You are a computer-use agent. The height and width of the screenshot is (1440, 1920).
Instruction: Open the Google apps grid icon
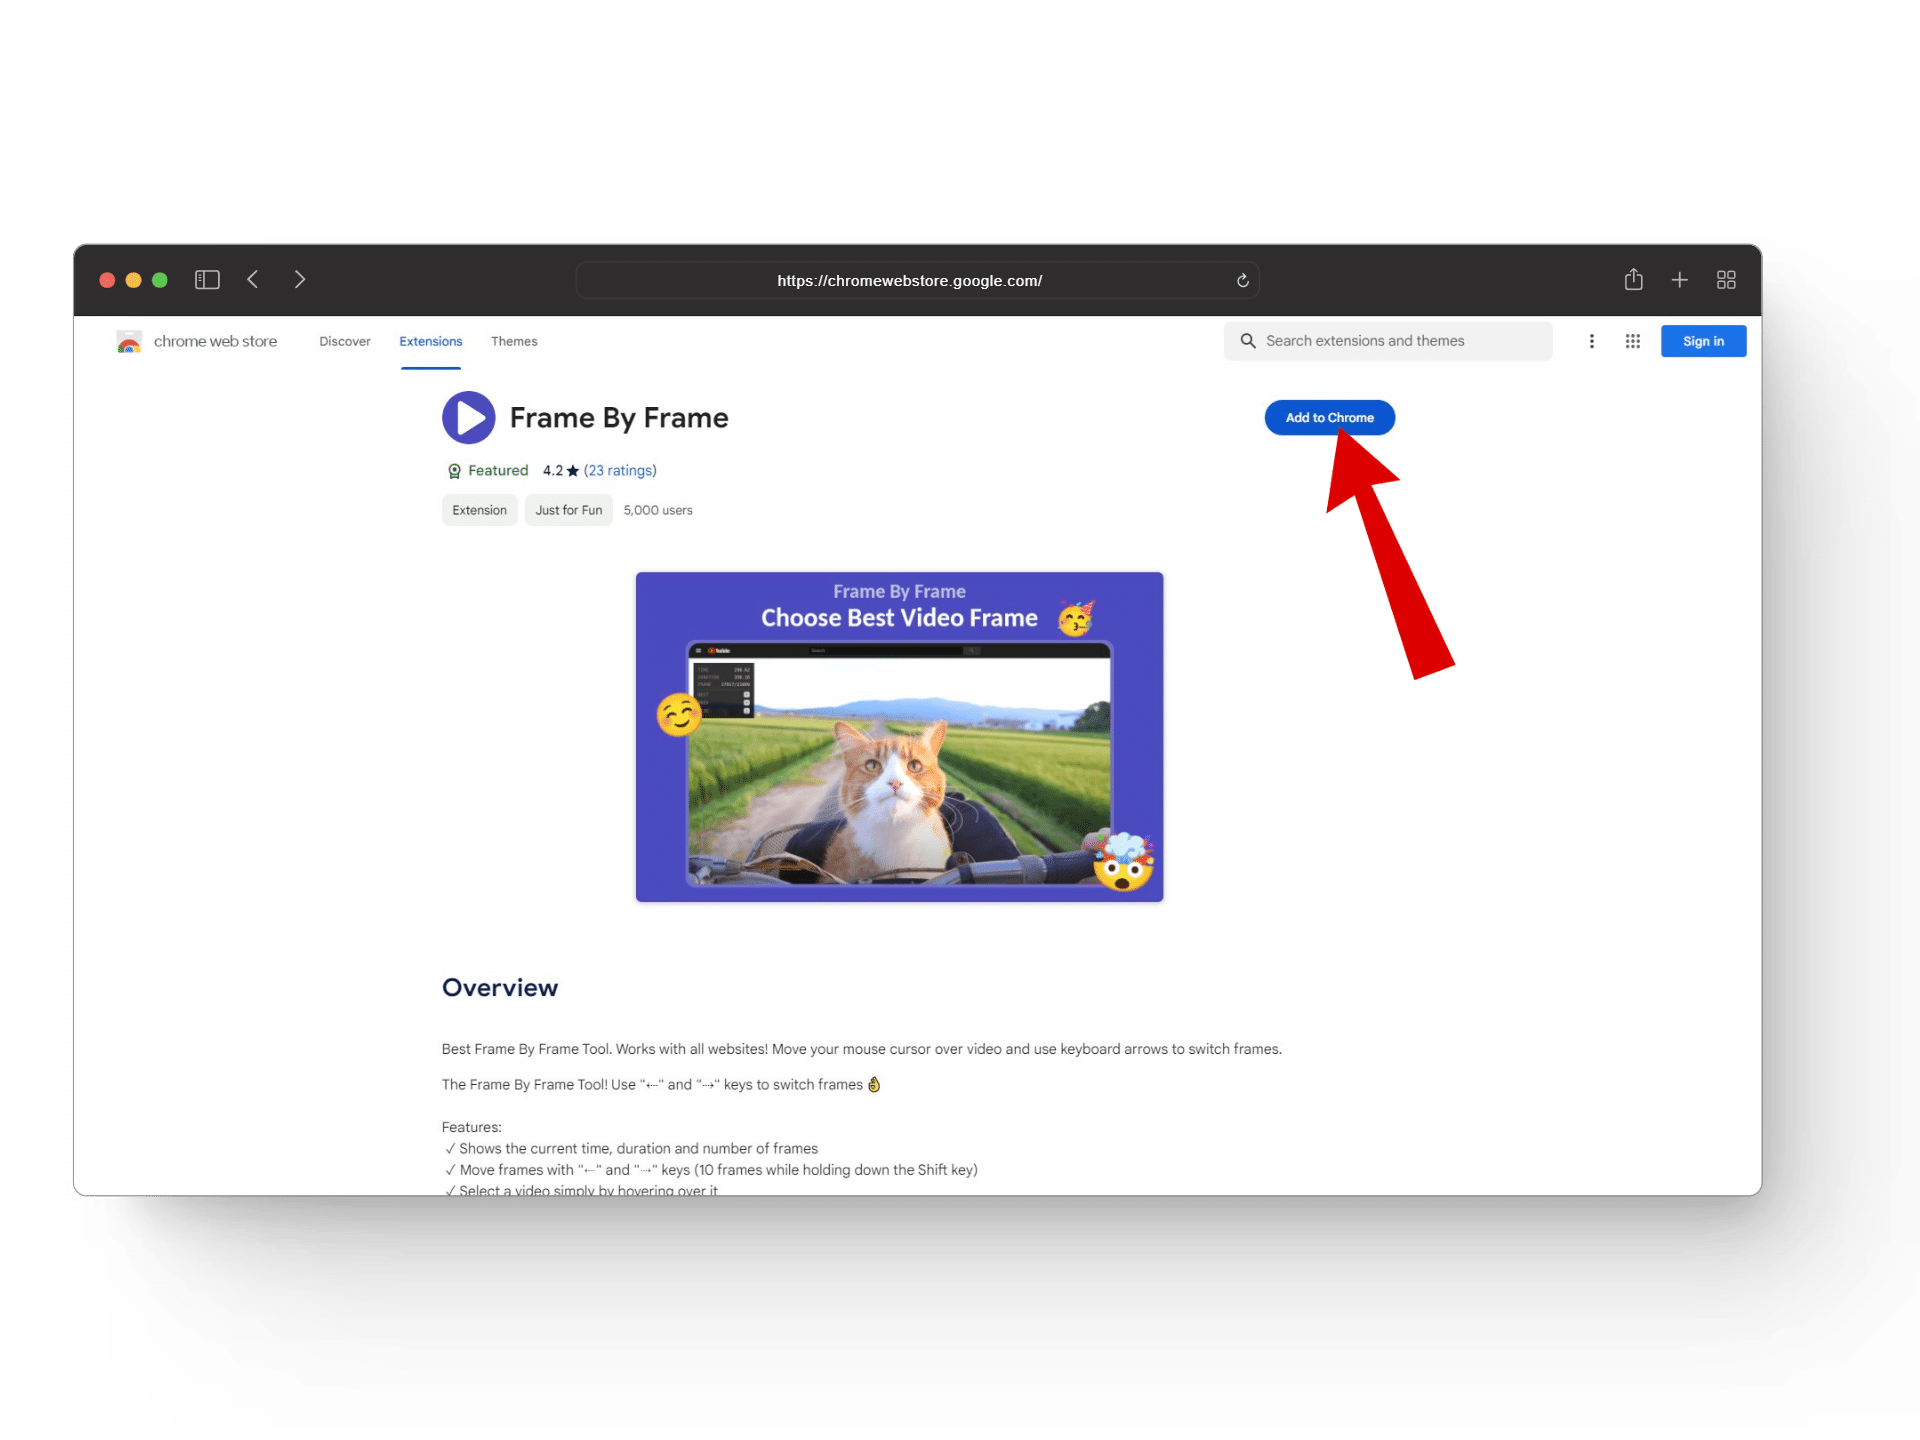(x=1632, y=342)
